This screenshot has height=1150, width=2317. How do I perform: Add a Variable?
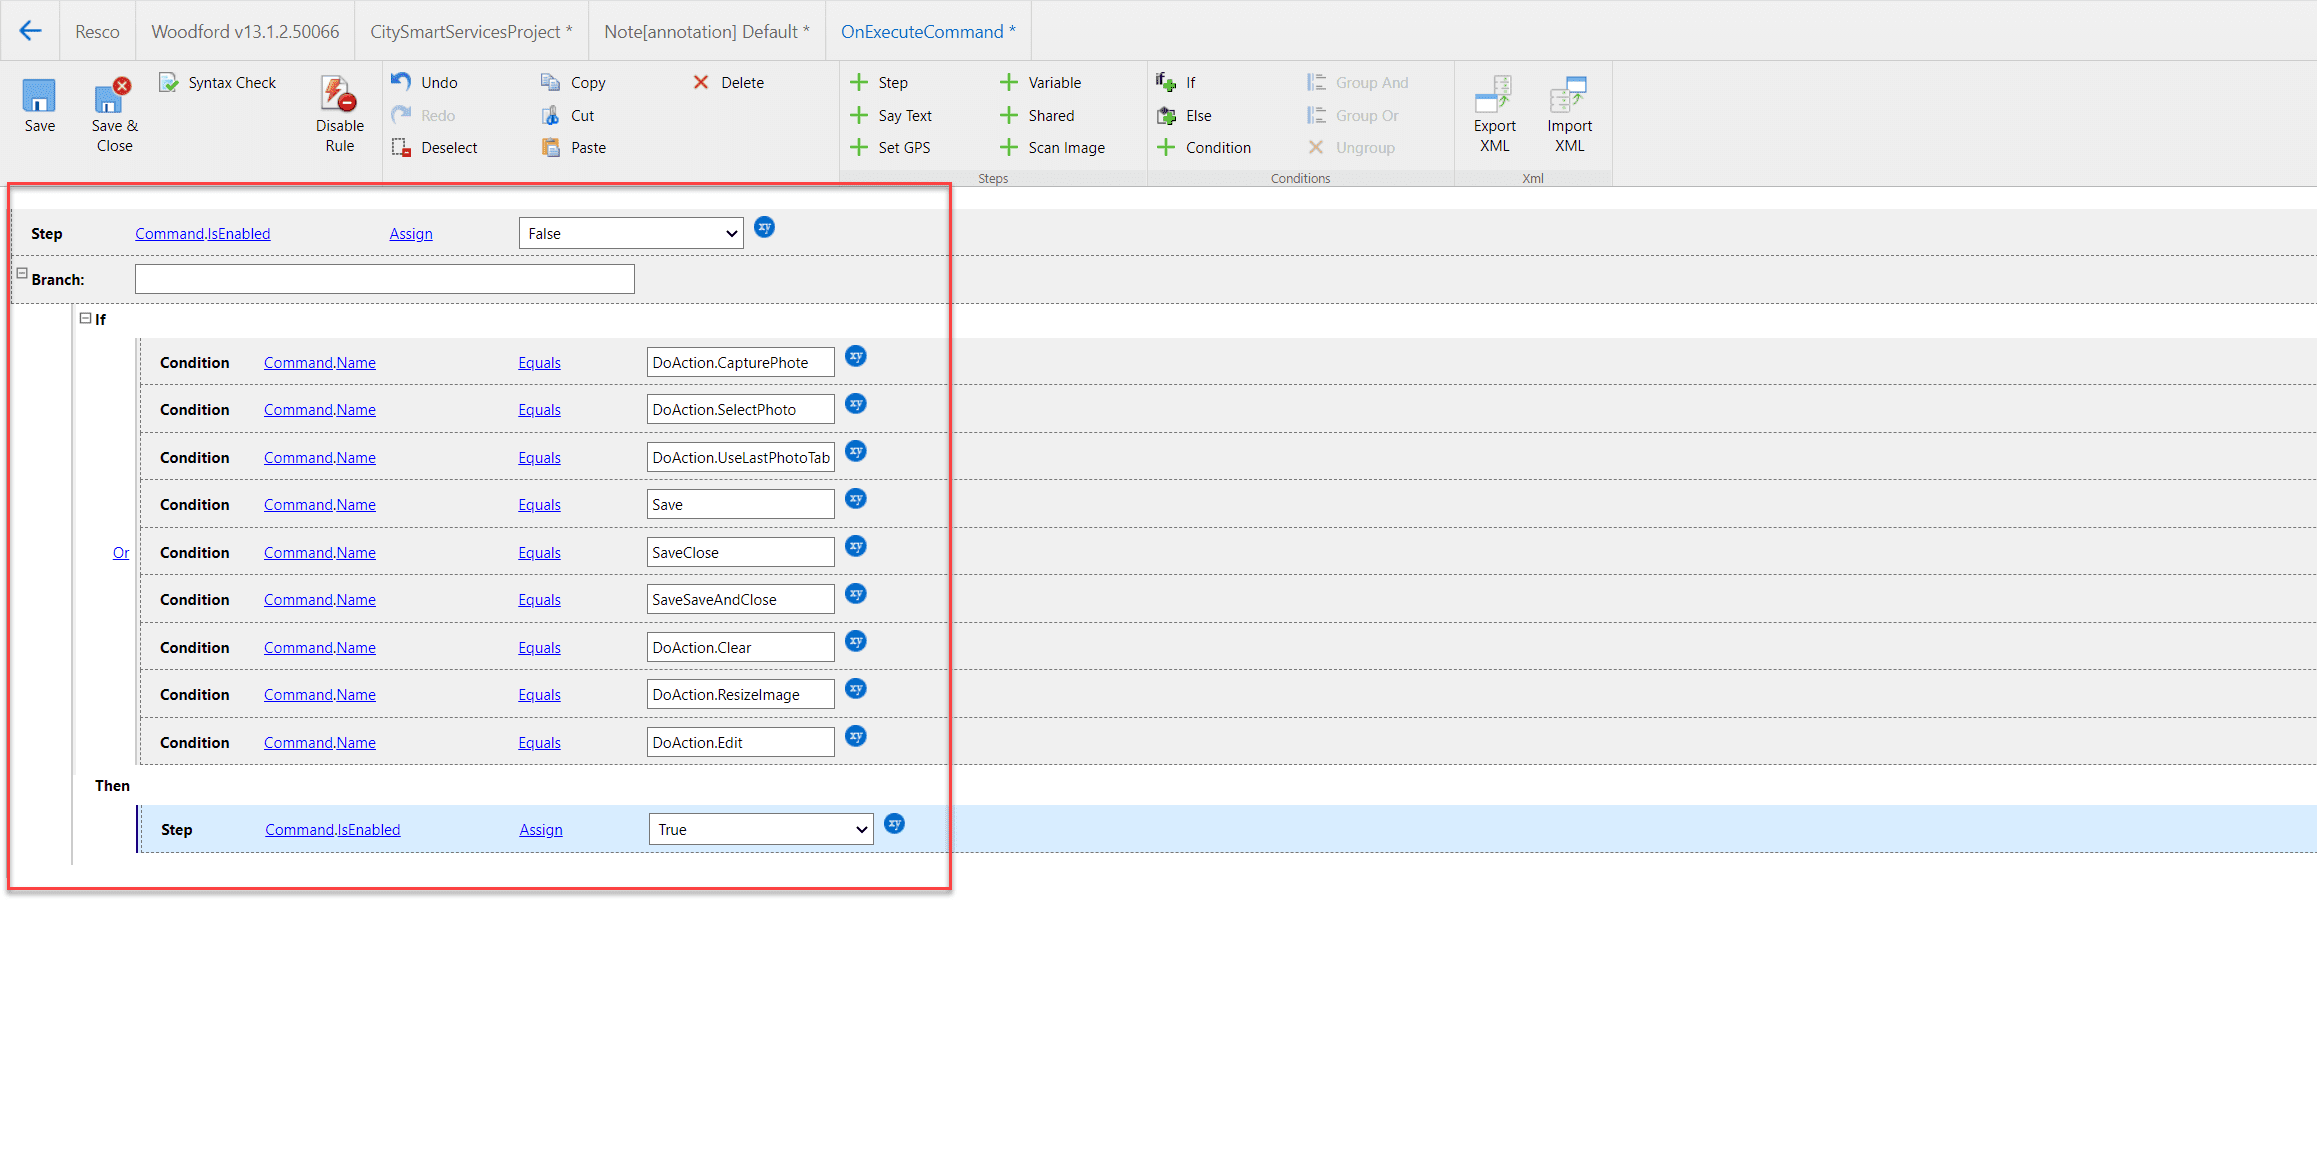point(1040,83)
